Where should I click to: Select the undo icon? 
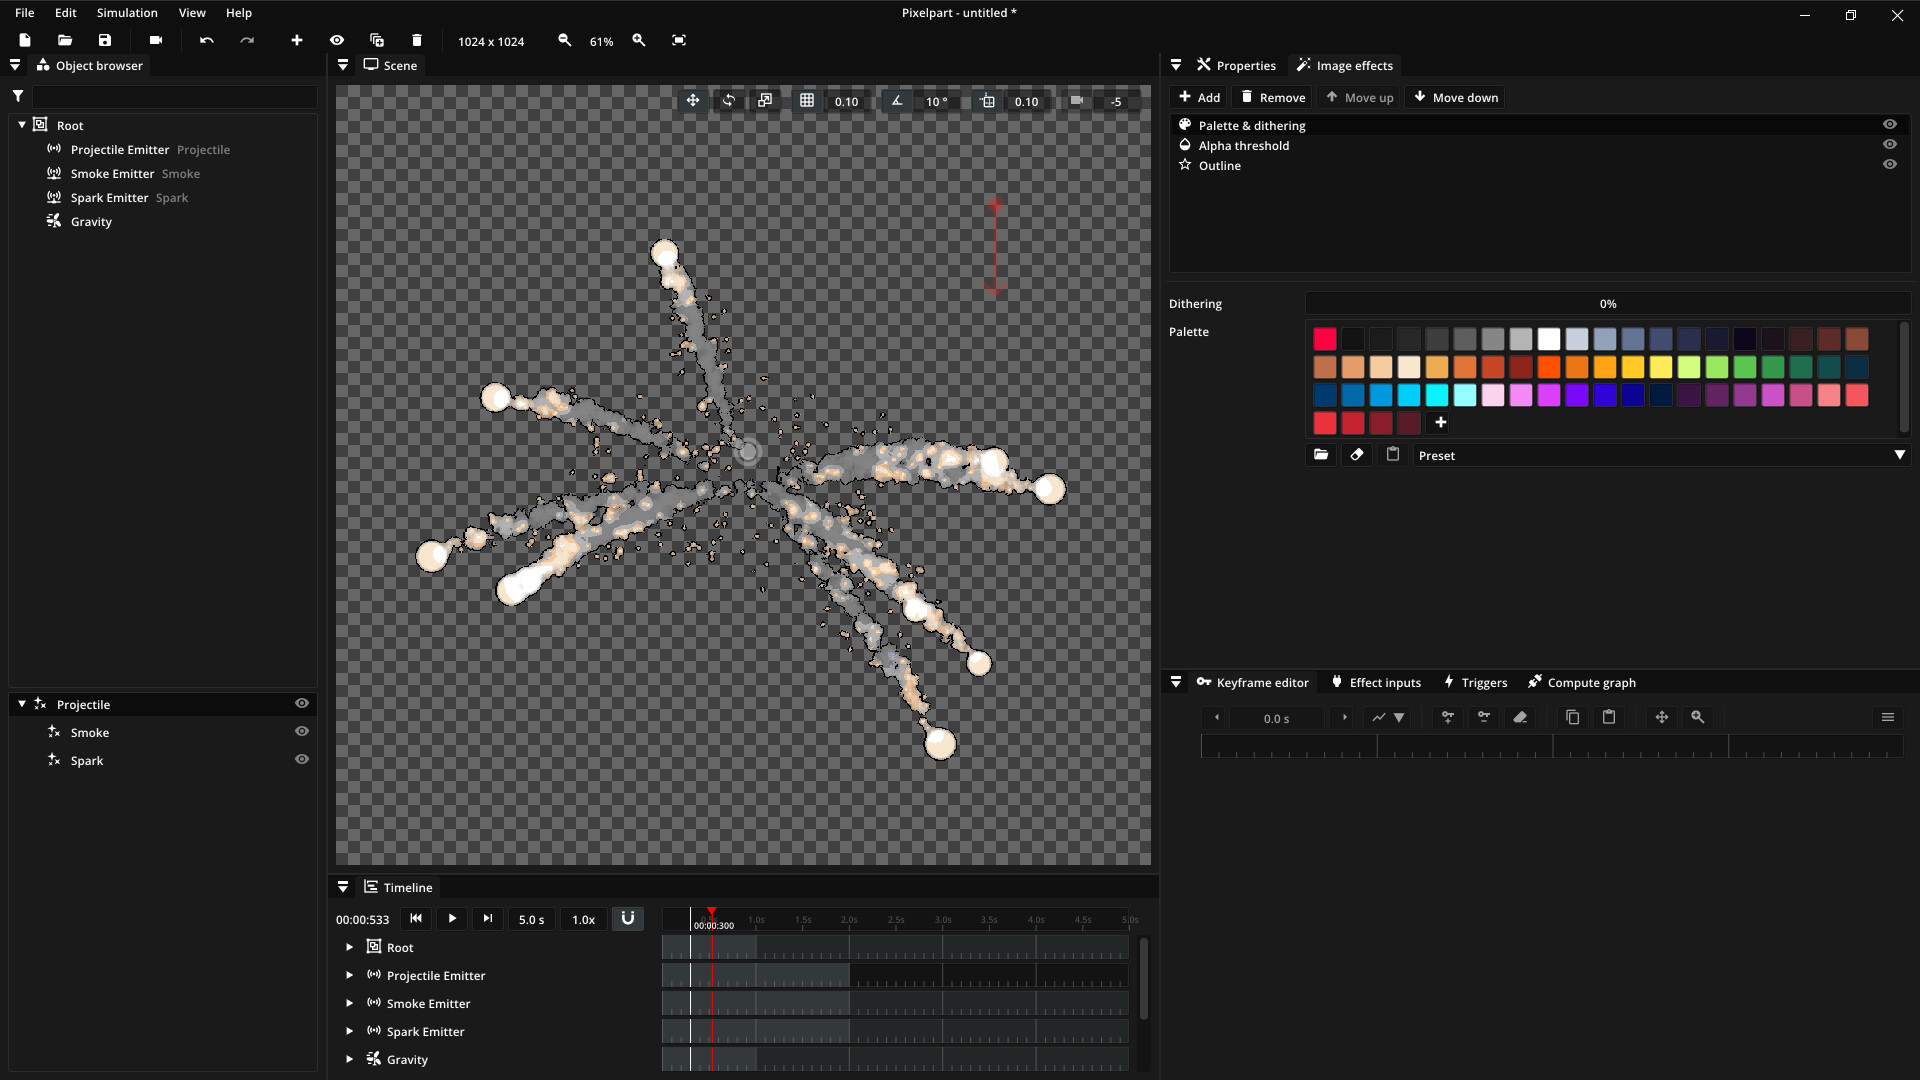point(206,40)
